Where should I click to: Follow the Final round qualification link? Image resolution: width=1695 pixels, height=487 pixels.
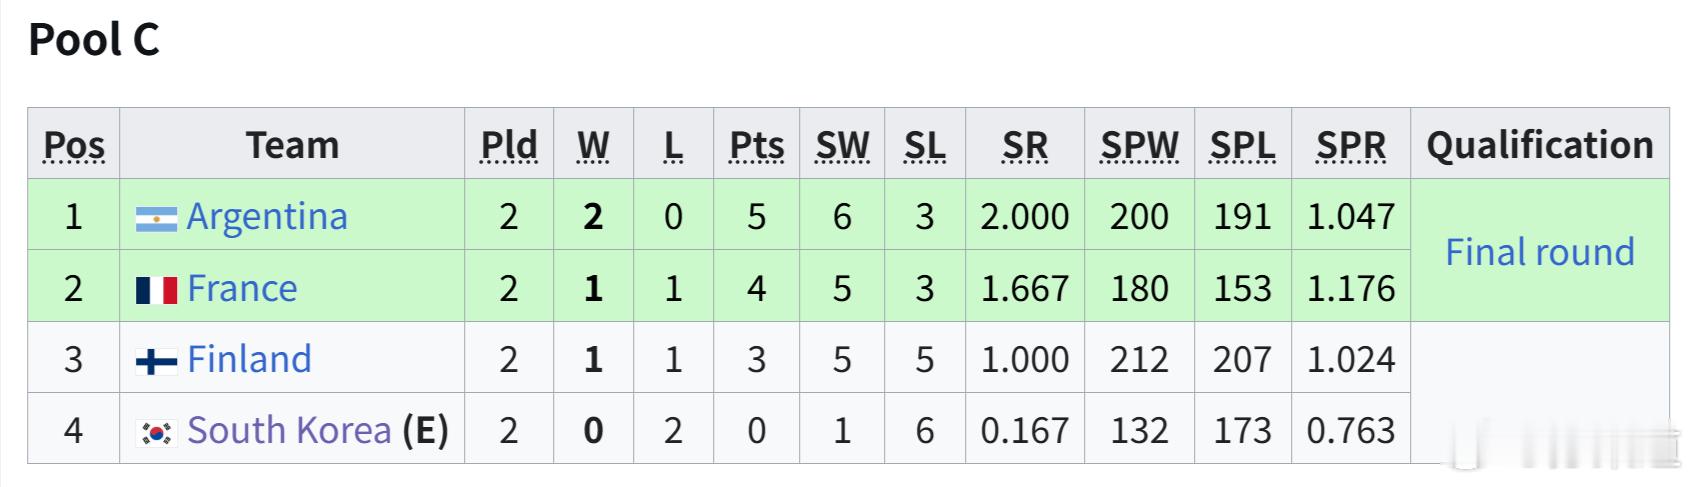coord(1540,252)
